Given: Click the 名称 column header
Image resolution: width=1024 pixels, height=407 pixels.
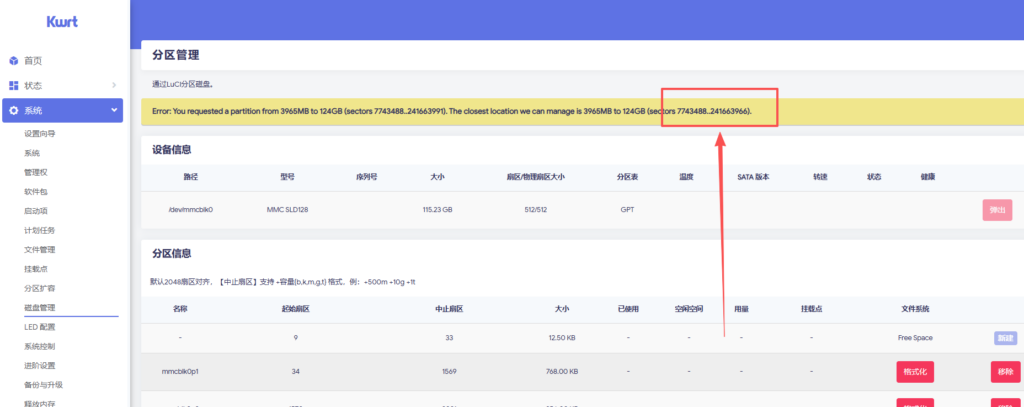Looking at the screenshot, I should [x=180, y=308].
